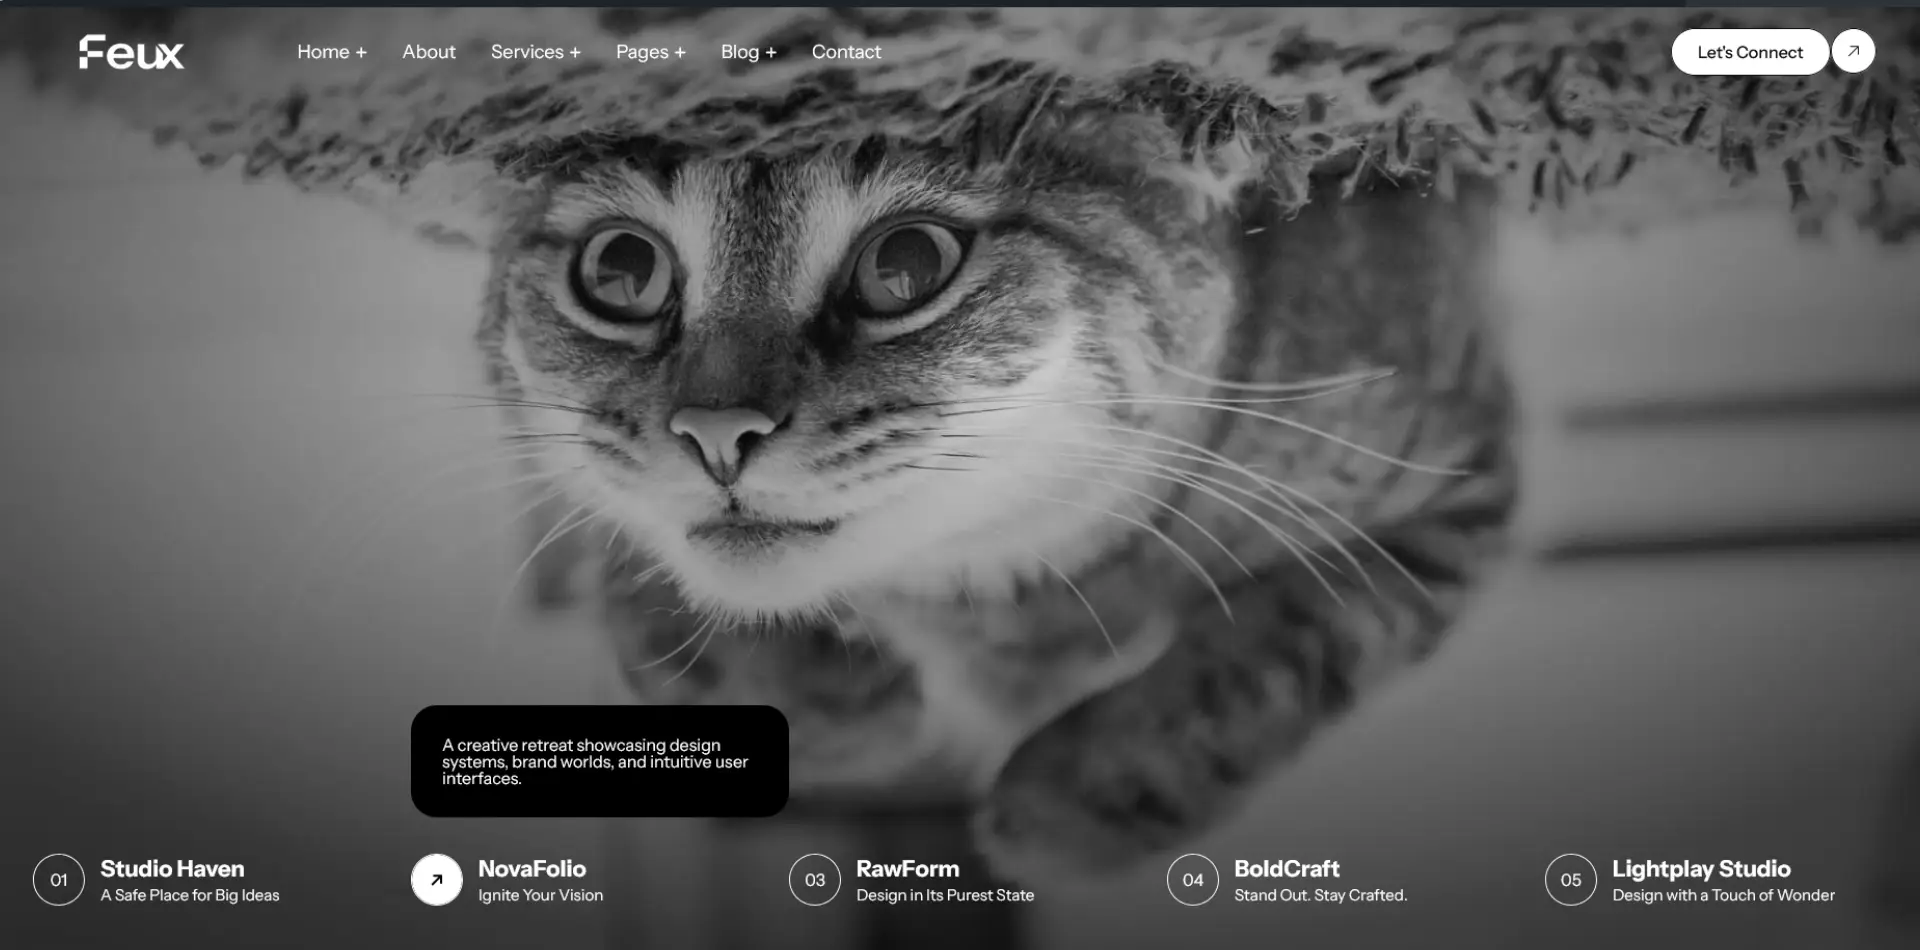Viewport: 1920px width, 950px height.
Task: Click the arrow icon beside Let's Connect
Action: point(1853,51)
